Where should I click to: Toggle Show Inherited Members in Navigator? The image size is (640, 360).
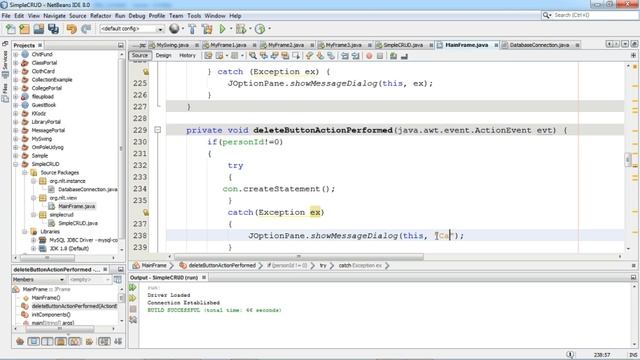coord(20,341)
